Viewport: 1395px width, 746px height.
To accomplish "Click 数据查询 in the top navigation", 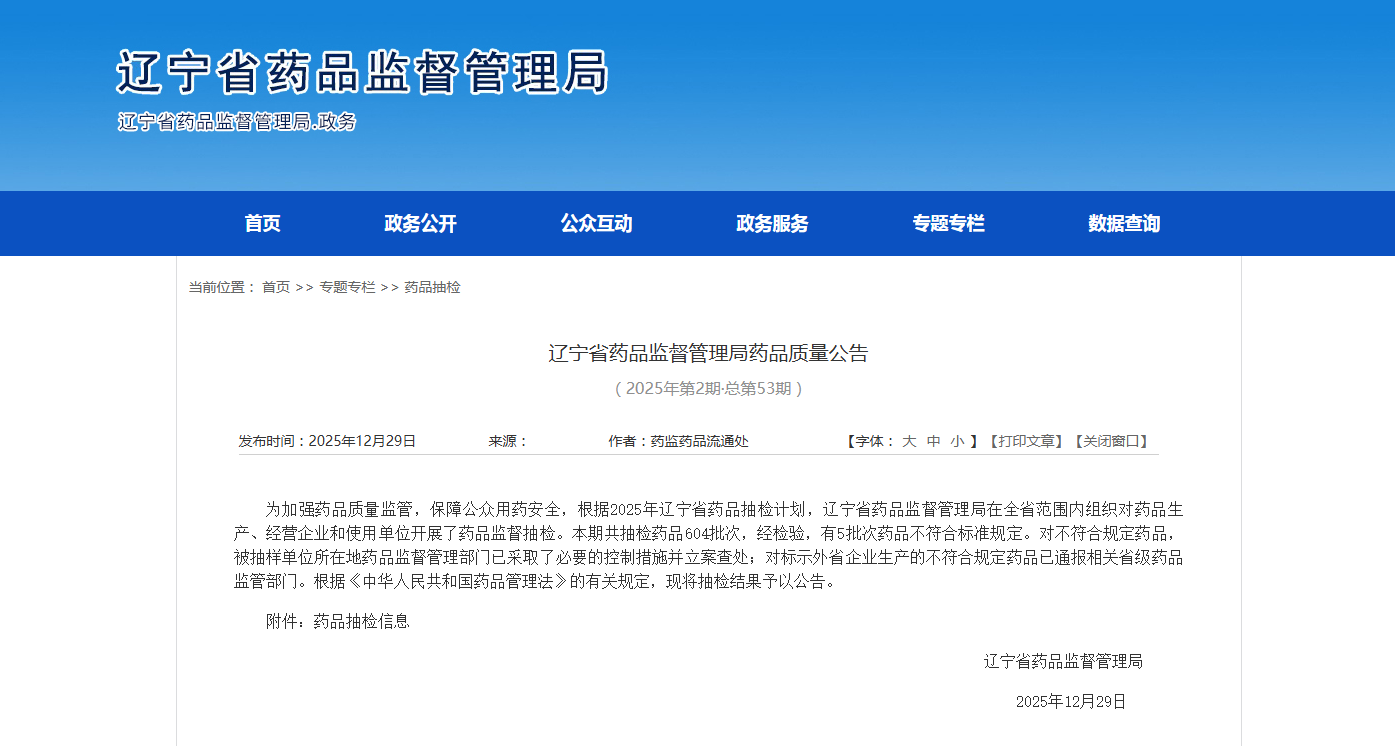I will tap(1124, 224).
